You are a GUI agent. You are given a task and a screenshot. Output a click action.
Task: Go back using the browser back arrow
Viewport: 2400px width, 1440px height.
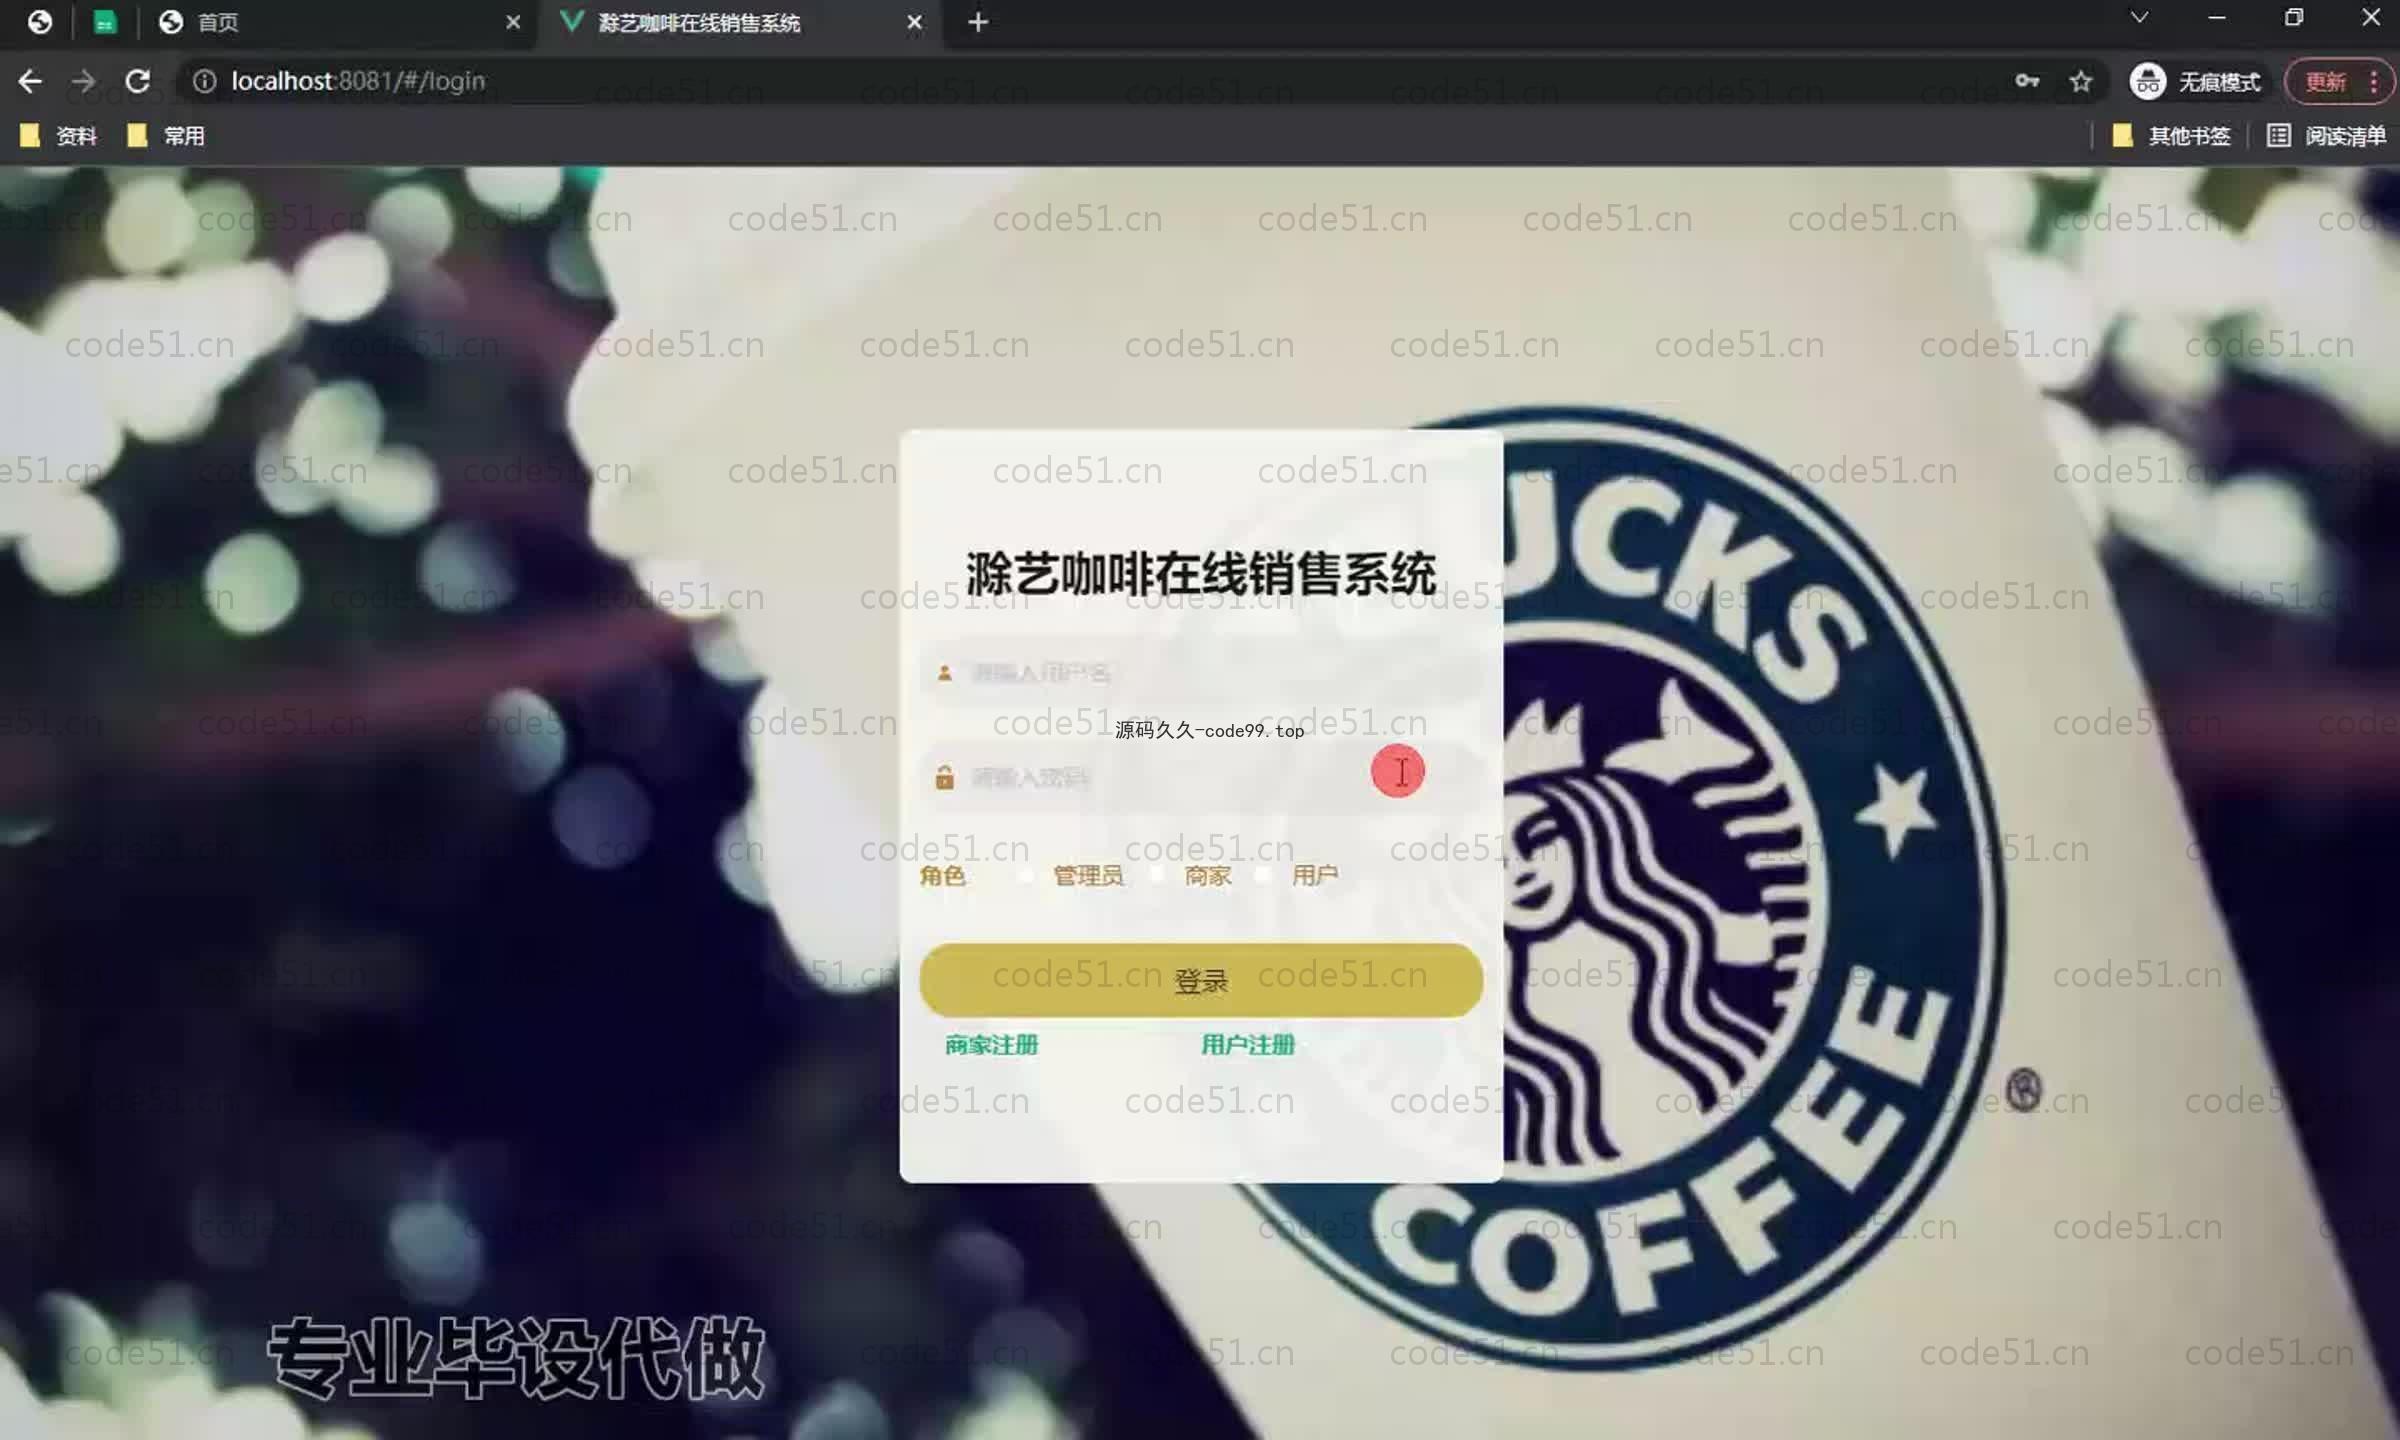(x=30, y=81)
